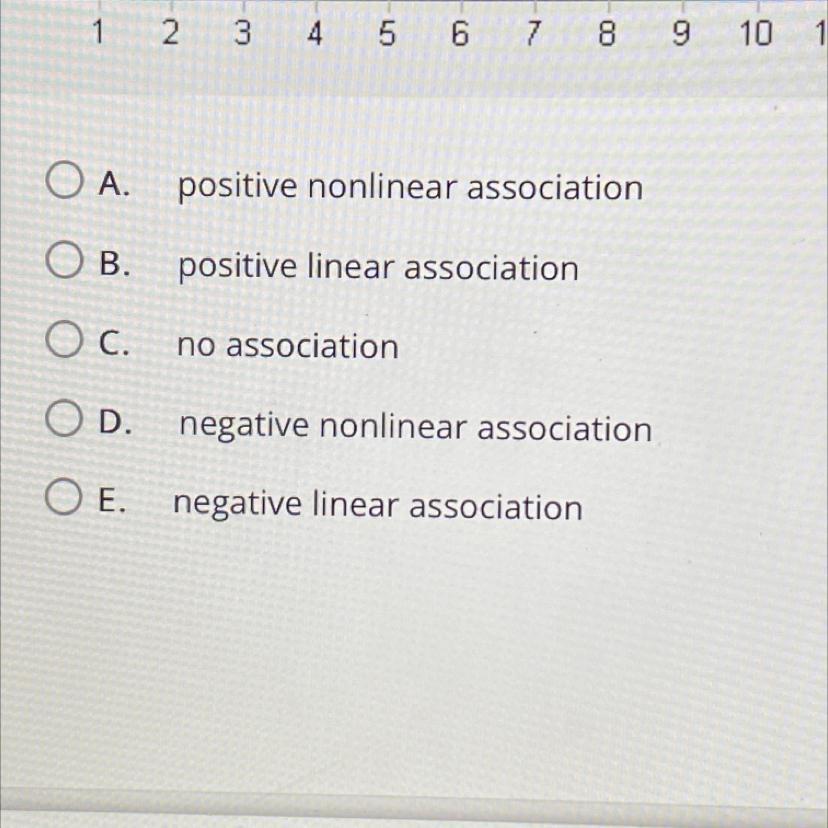Viewport: 828px width, 828px height.
Task: Click the letter "C." option label
Action: pyautogui.click(x=115, y=344)
